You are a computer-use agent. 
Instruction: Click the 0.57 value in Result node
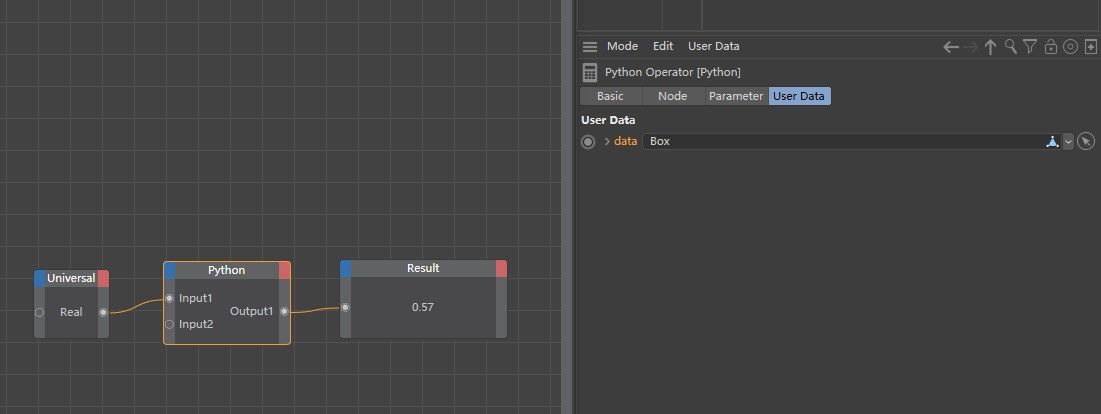click(423, 307)
